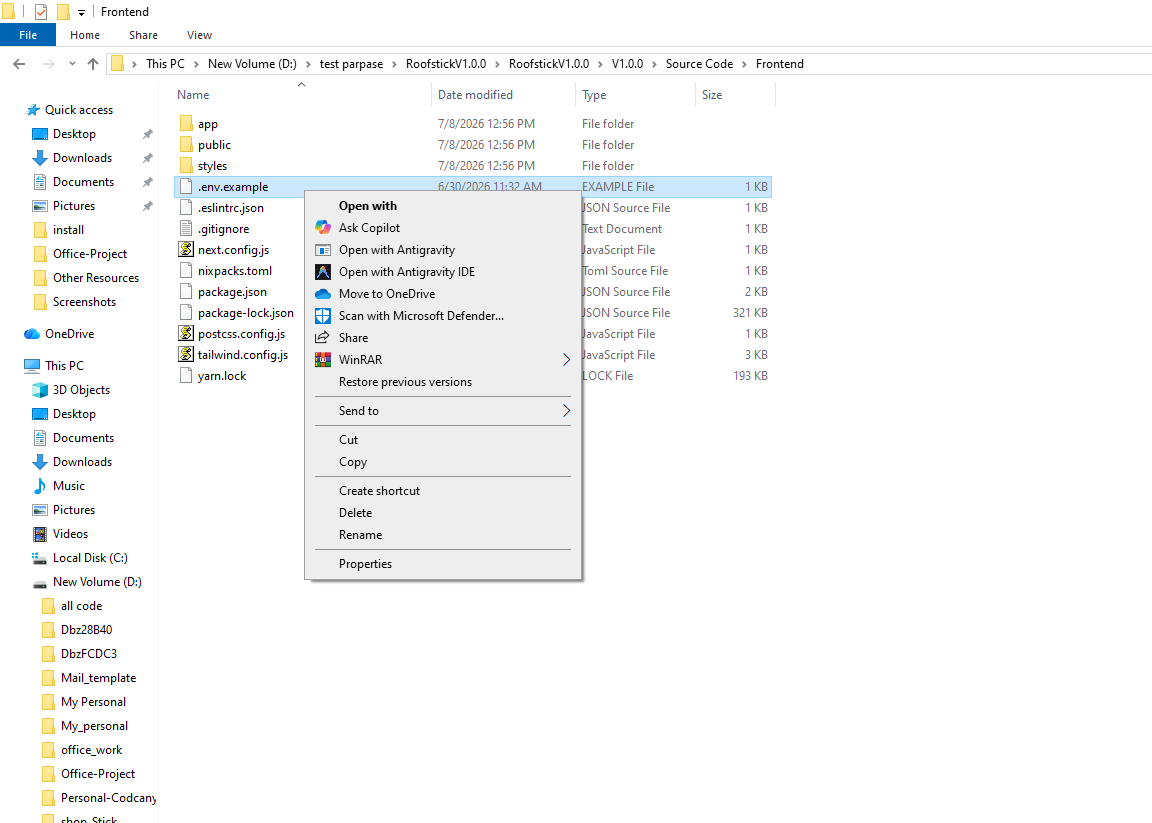Choose Delete from the context menu

tap(356, 513)
